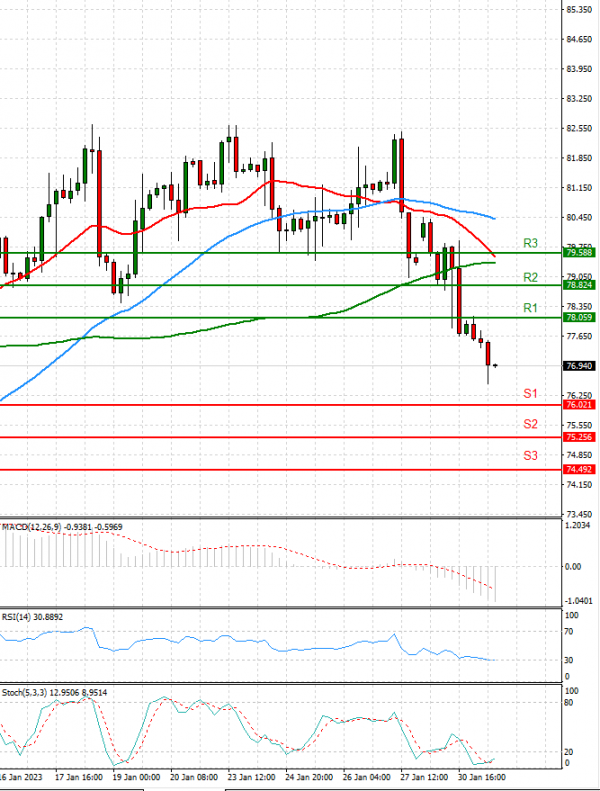Click the RSI scale level 70

click(569, 632)
